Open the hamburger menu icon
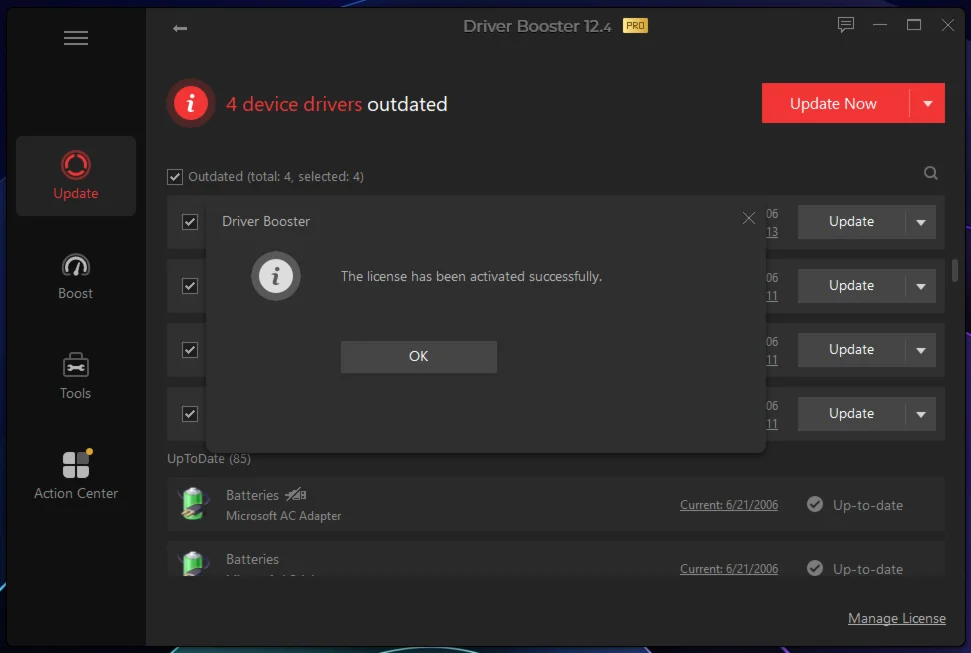The image size is (971, 653). pyautogui.click(x=76, y=38)
